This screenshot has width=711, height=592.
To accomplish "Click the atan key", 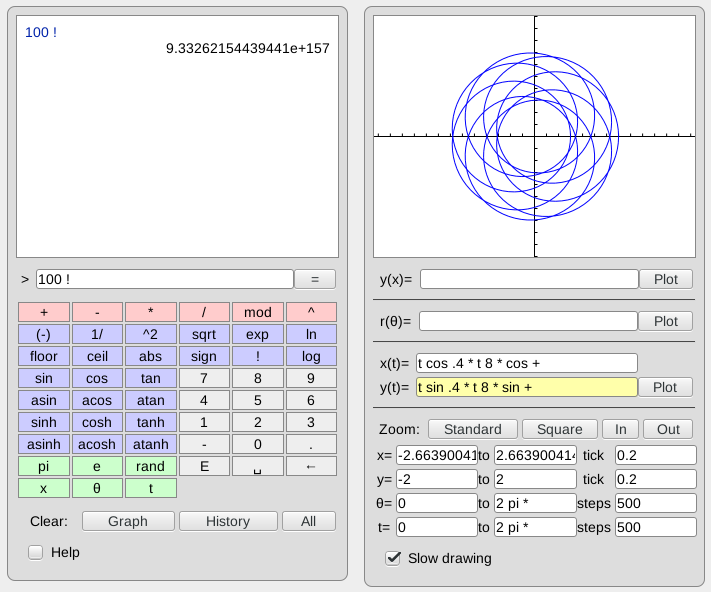I will pos(151,400).
